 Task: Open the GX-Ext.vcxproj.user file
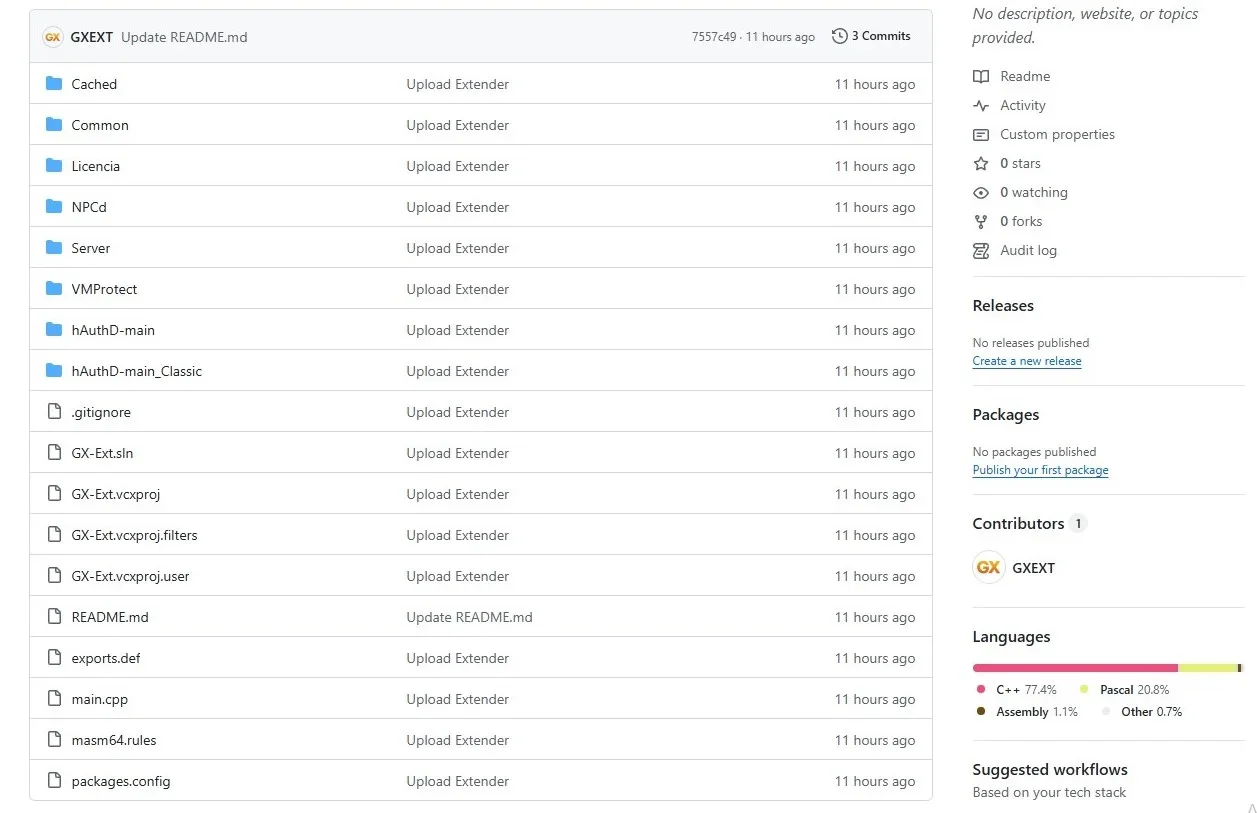click(131, 576)
